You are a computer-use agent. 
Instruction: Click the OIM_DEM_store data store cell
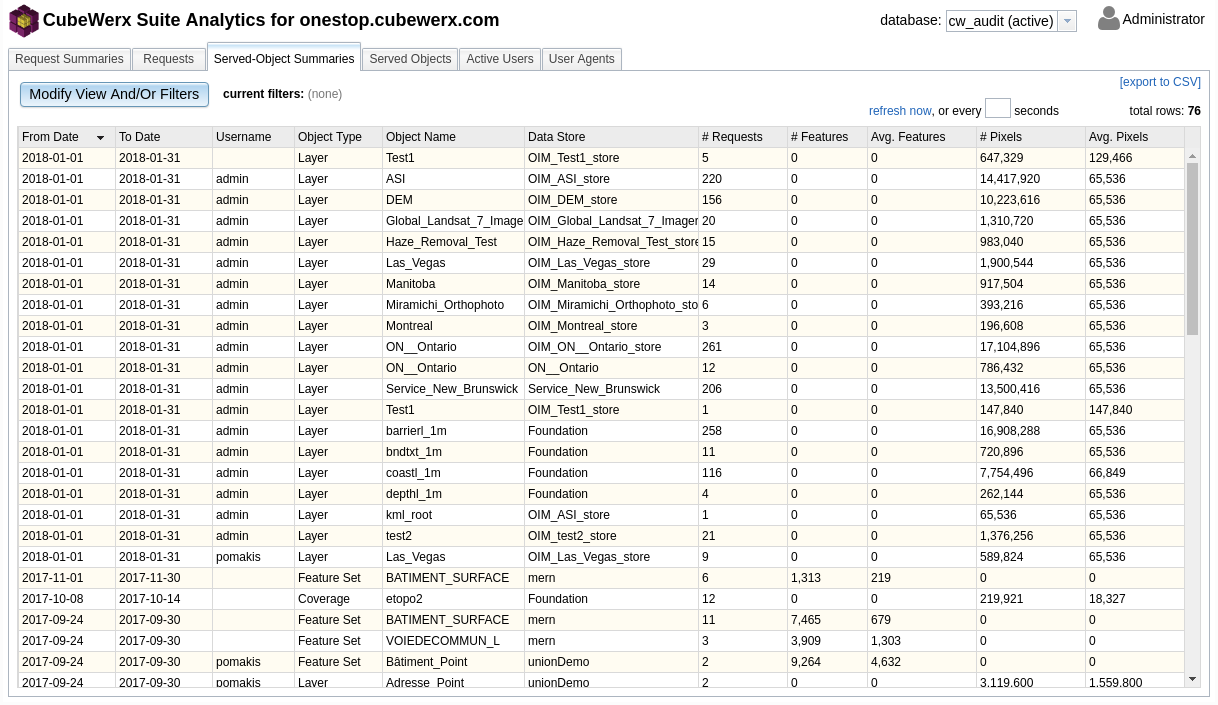pos(611,200)
